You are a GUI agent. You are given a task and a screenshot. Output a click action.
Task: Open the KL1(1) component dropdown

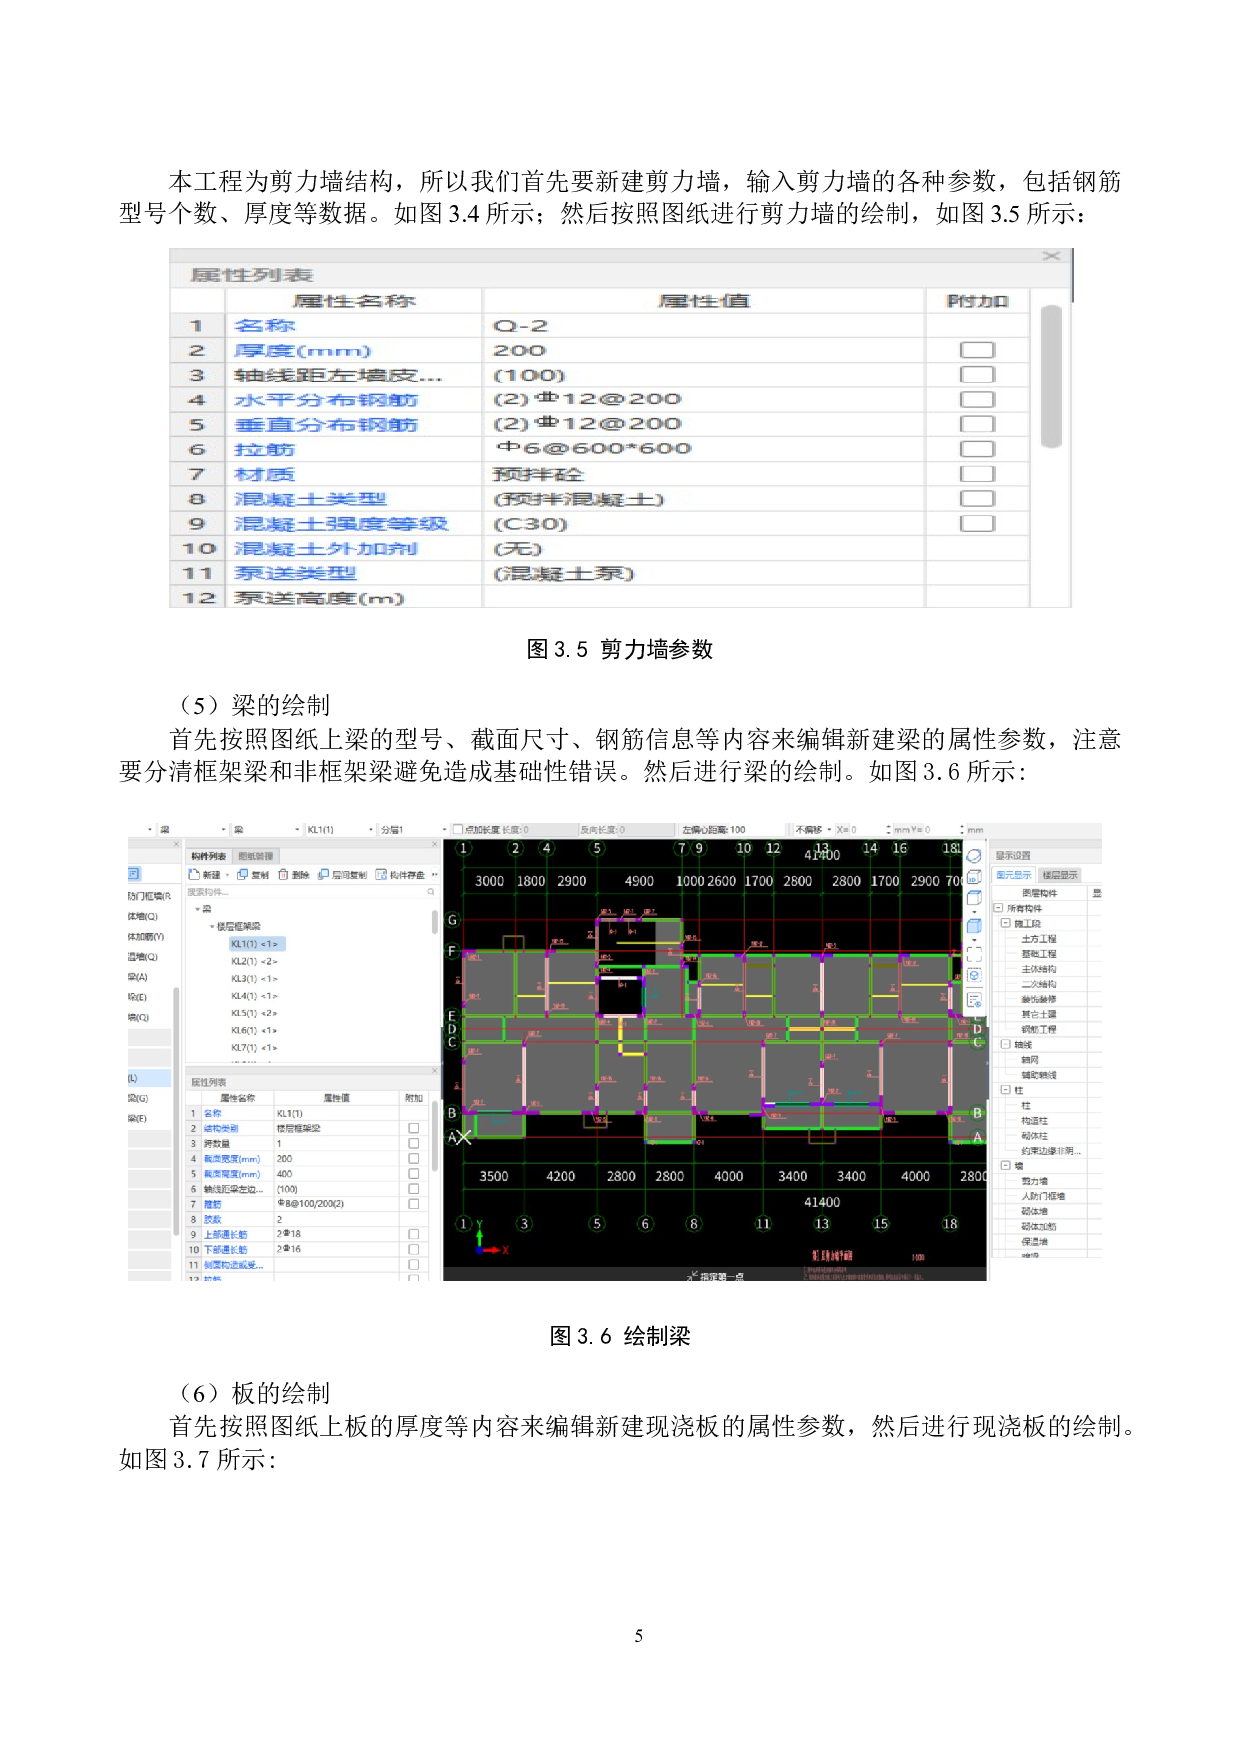(371, 830)
